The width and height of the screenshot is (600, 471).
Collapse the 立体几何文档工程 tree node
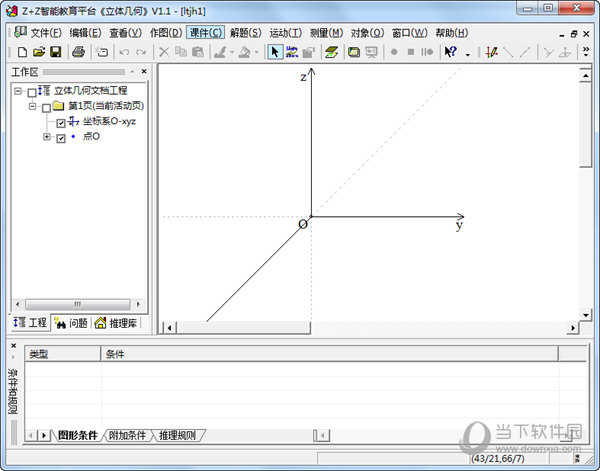pos(18,91)
